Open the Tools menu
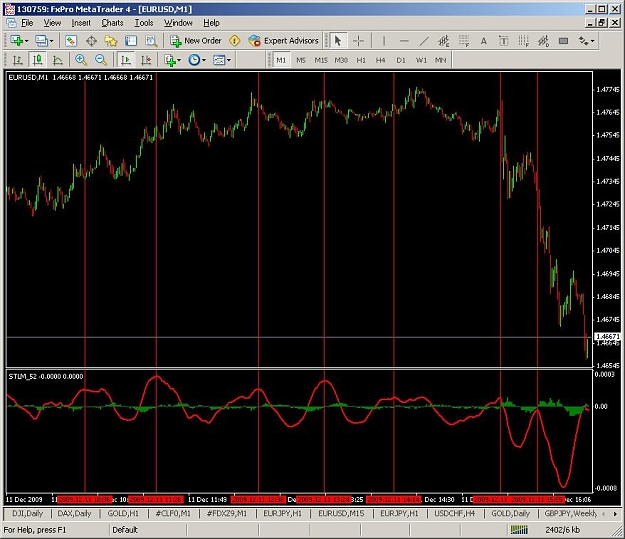This screenshot has width=625, height=539. [x=143, y=23]
